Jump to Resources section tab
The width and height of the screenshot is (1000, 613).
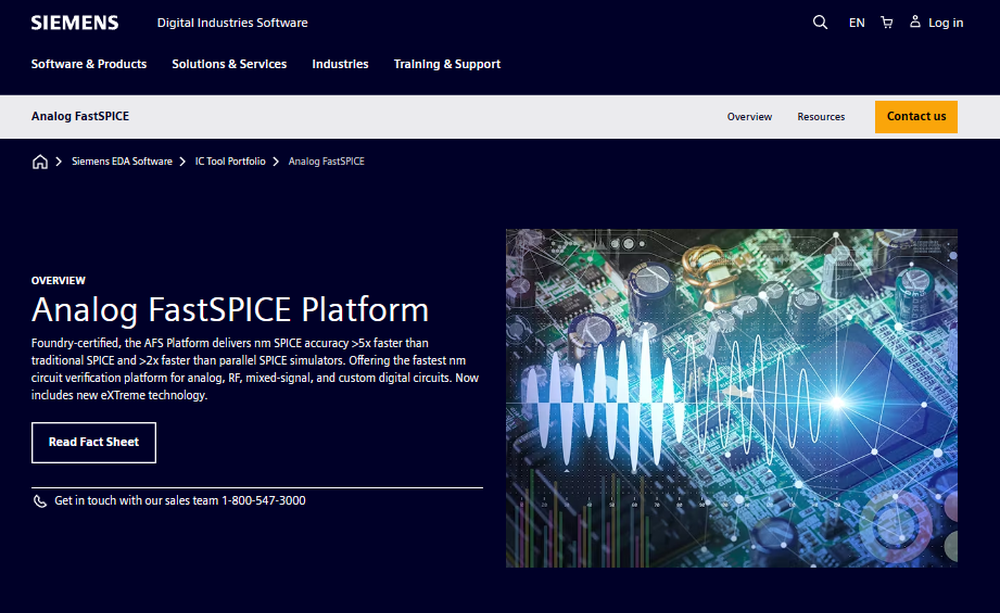(x=821, y=117)
